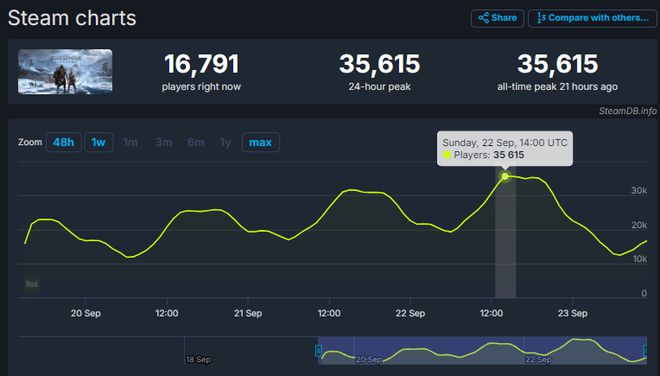The image size is (660, 376).
Task: Click the selected blue navigator range
Action: pos(482,350)
